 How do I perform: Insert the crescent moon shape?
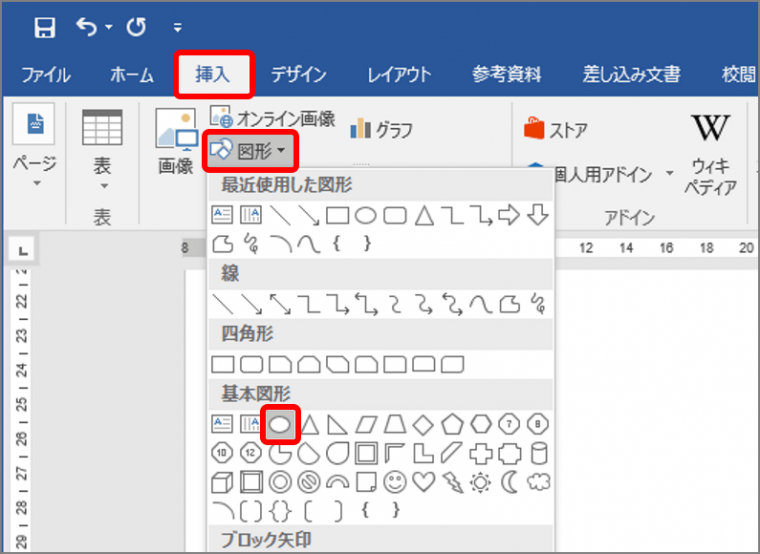tap(511, 482)
